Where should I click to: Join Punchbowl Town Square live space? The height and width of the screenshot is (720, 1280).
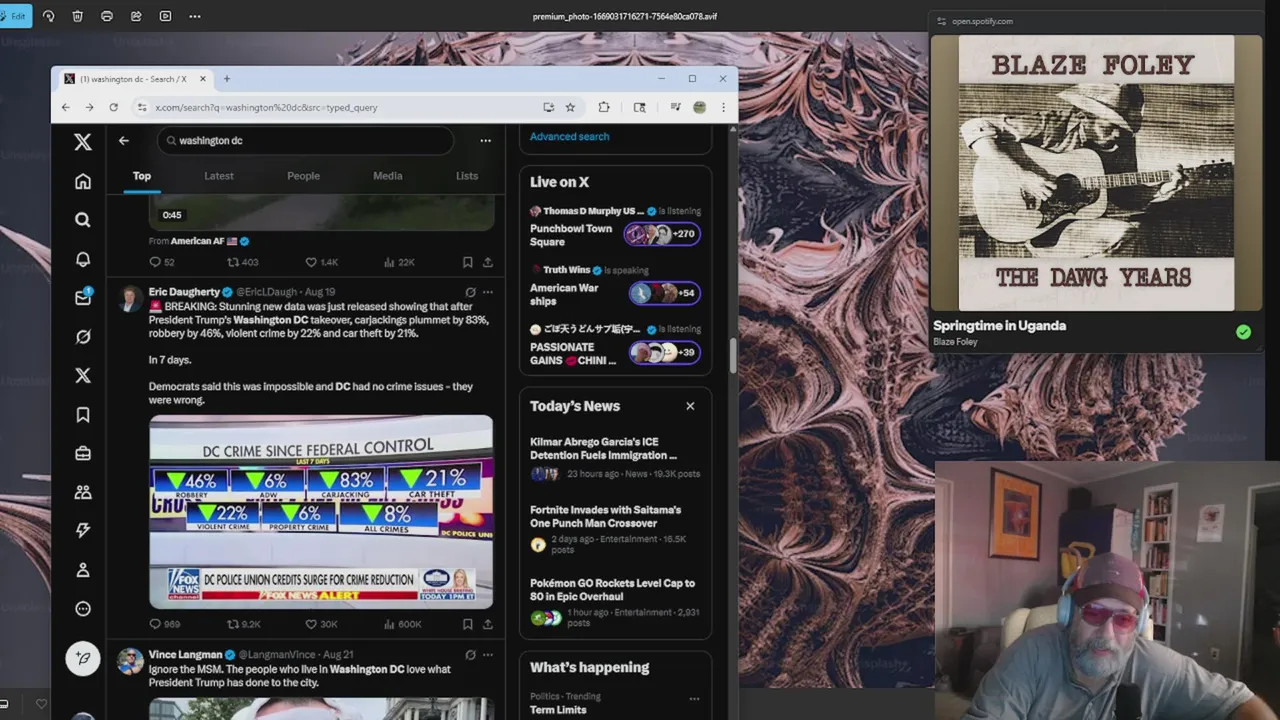point(615,235)
